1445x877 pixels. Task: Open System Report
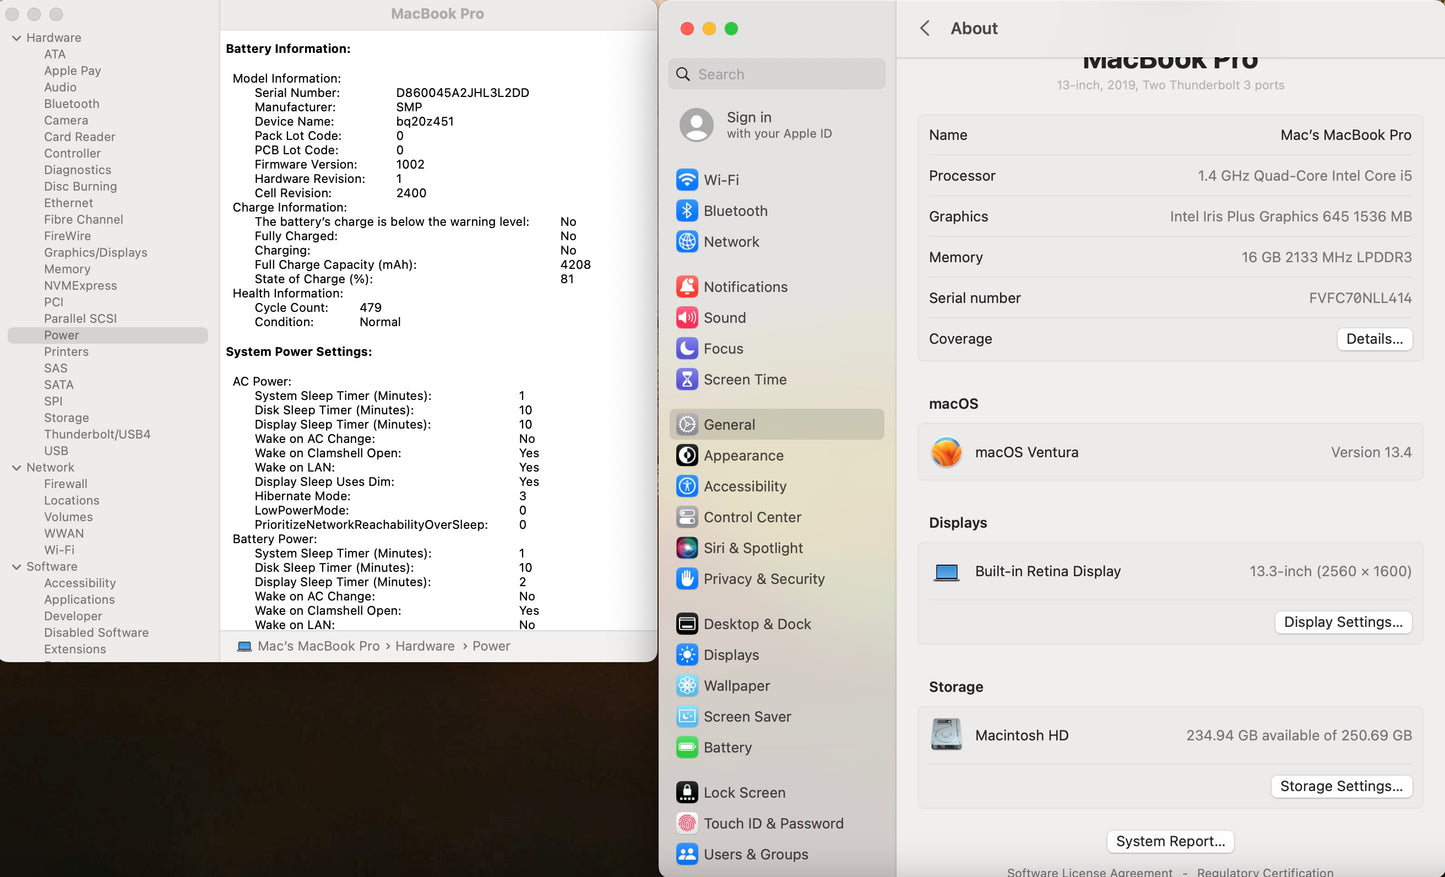(x=1170, y=841)
